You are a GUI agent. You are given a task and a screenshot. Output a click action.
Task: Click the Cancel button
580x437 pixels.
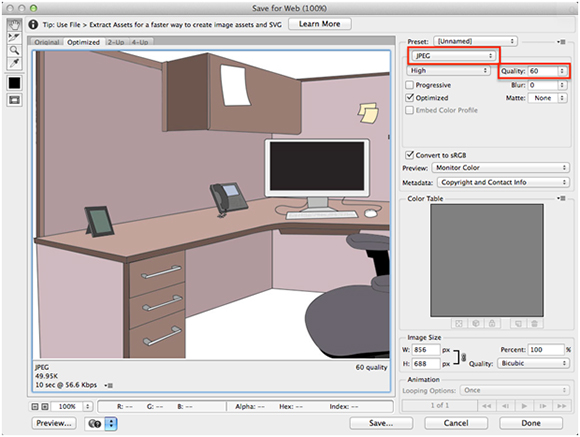(x=456, y=423)
